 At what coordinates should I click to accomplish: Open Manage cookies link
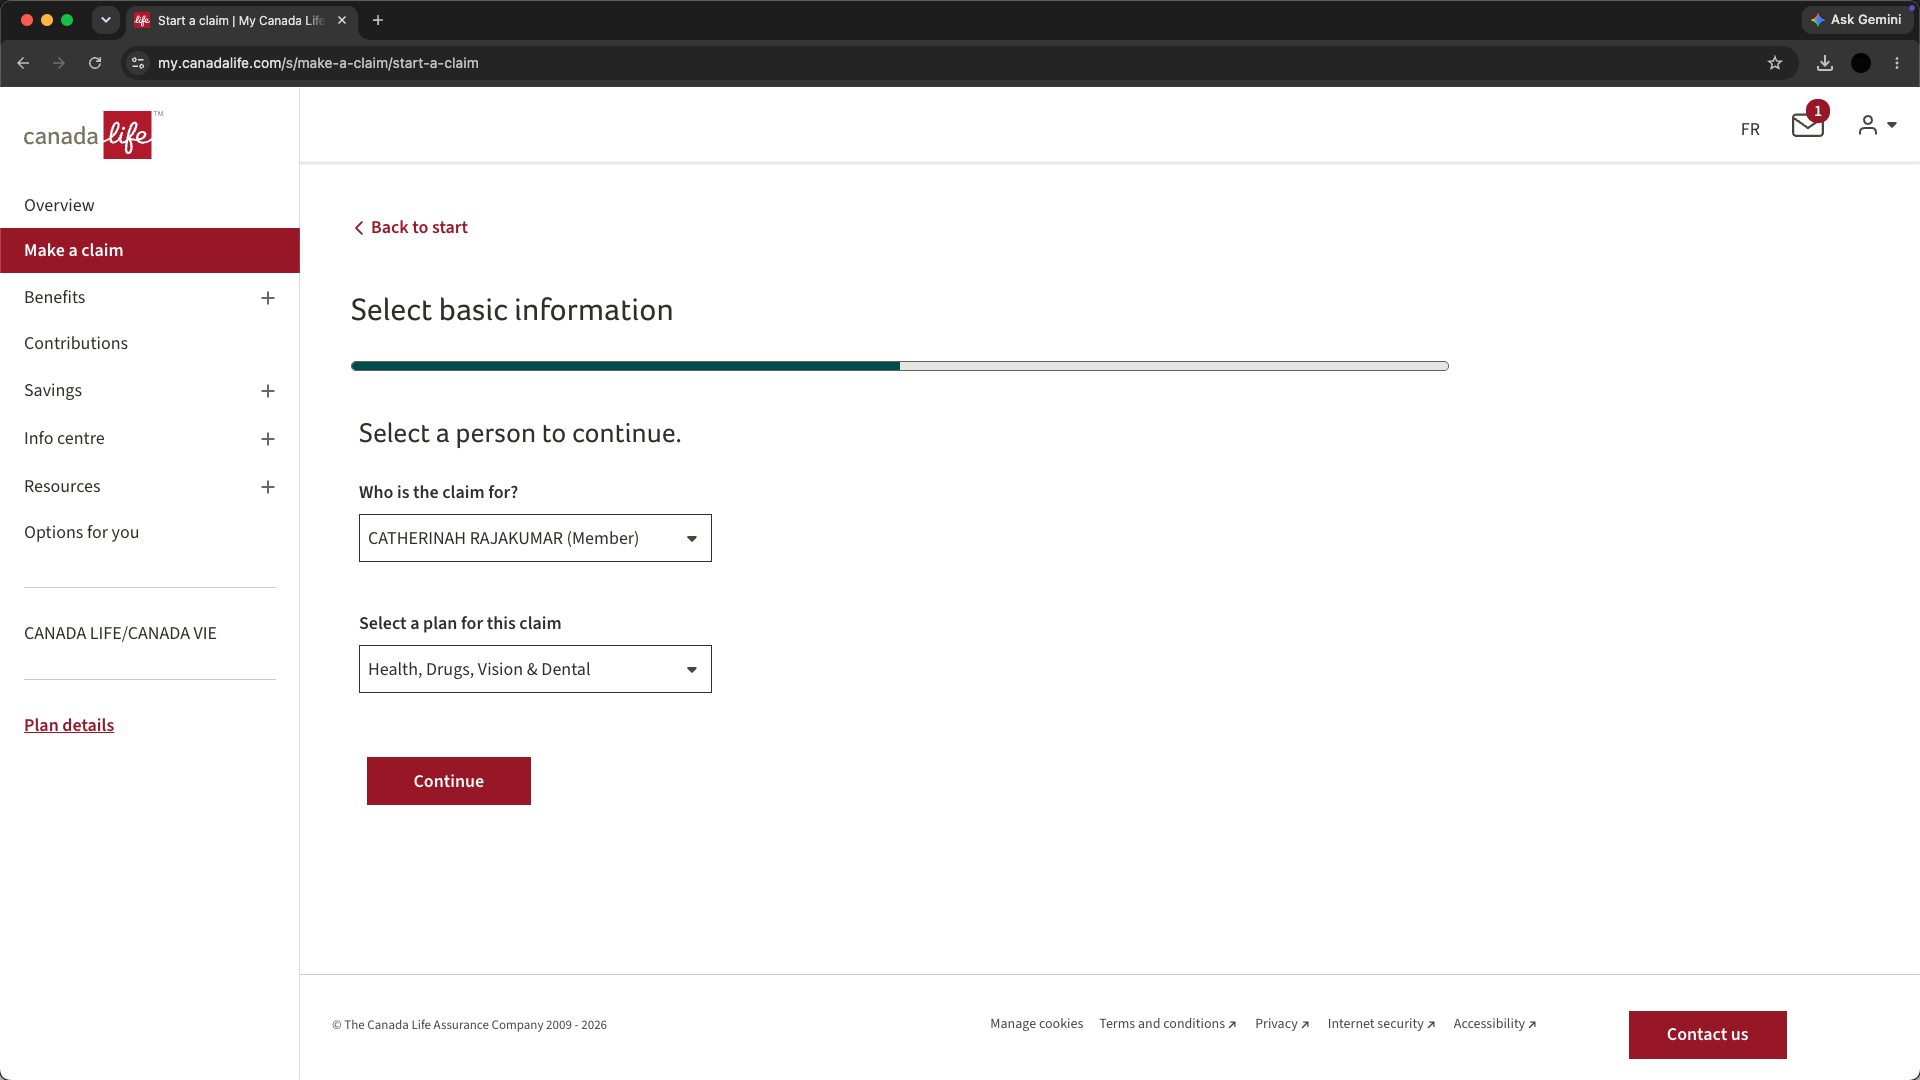click(1036, 1023)
